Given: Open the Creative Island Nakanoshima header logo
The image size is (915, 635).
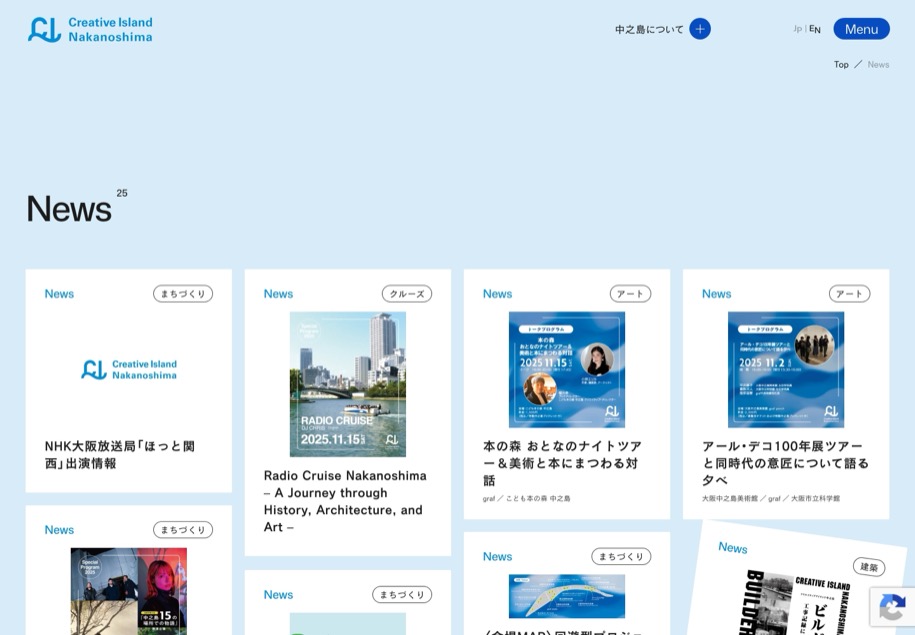Looking at the screenshot, I should pyautogui.click(x=90, y=29).
